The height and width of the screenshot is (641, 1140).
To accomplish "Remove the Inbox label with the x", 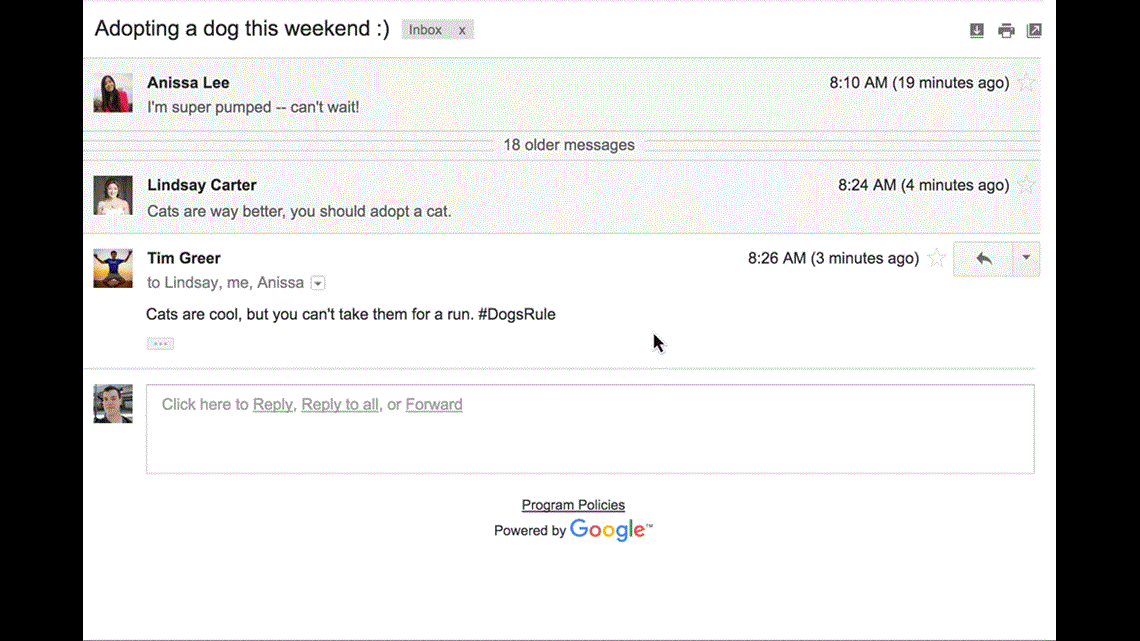I will pos(462,30).
